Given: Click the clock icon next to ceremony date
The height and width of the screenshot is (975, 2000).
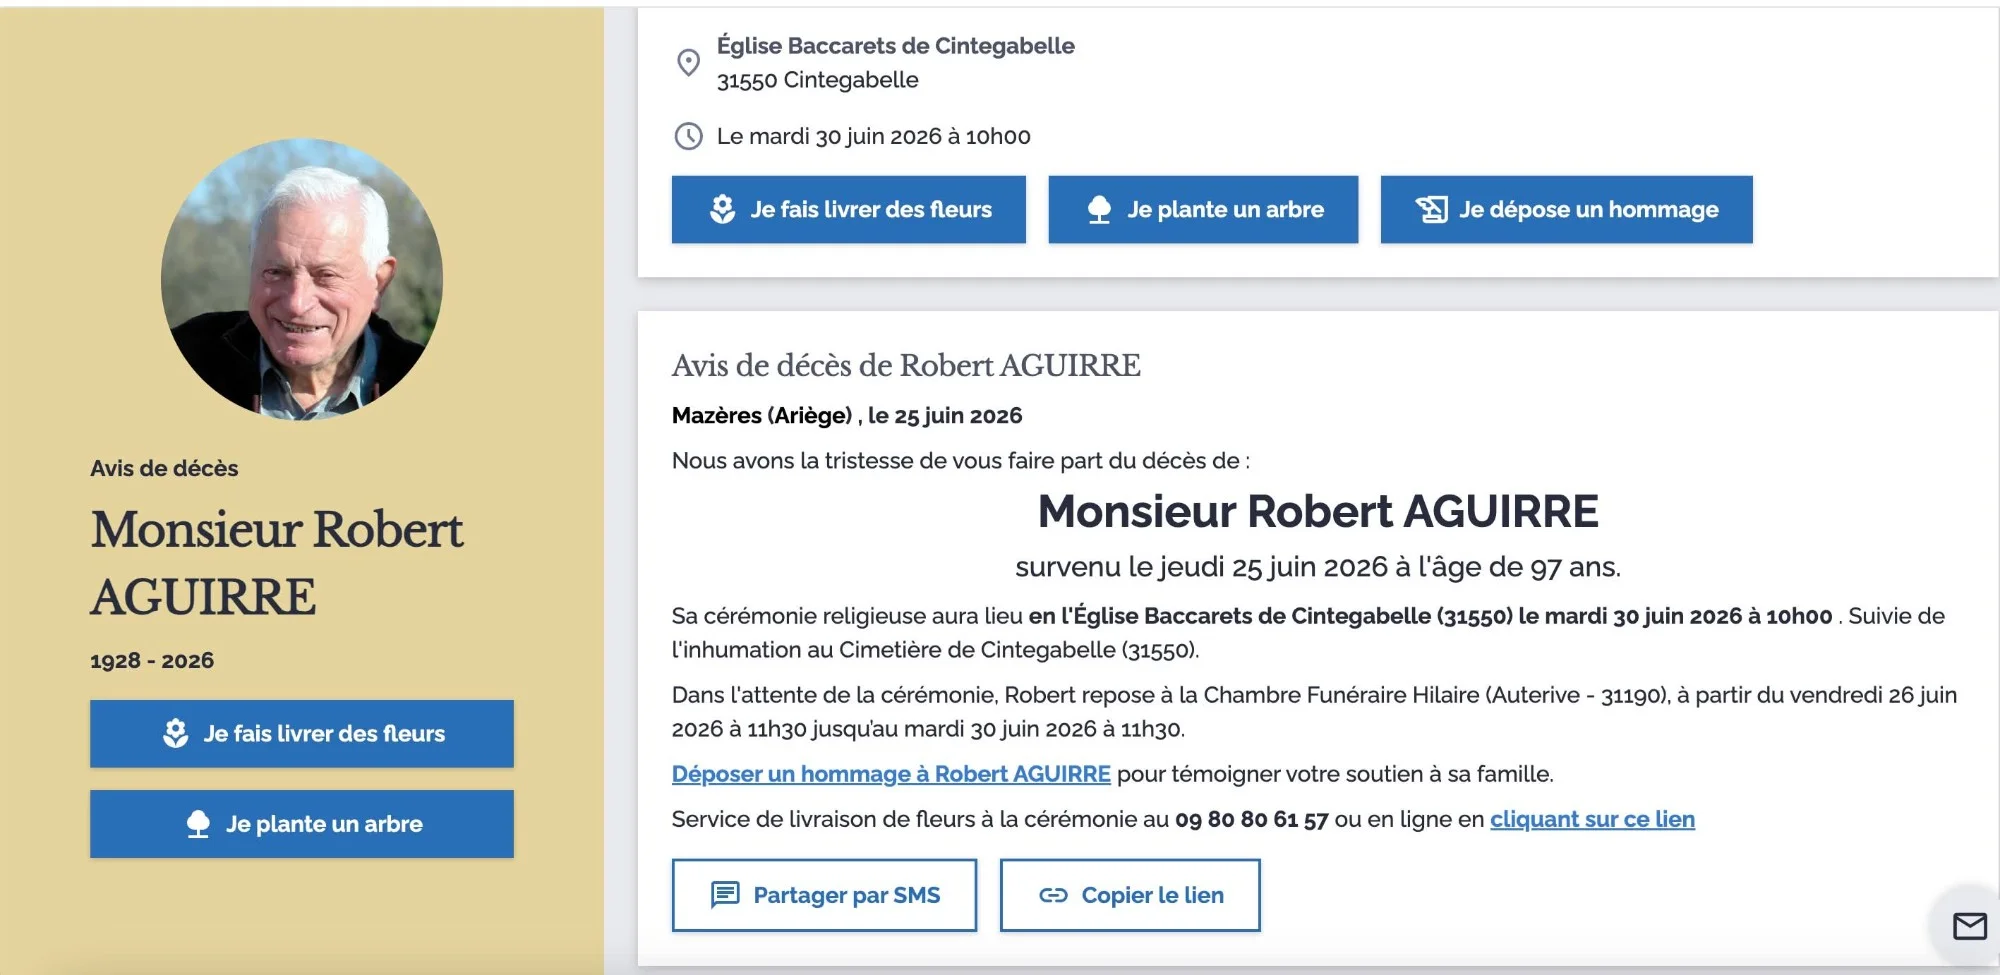Looking at the screenshot, I should click(688, 136).
